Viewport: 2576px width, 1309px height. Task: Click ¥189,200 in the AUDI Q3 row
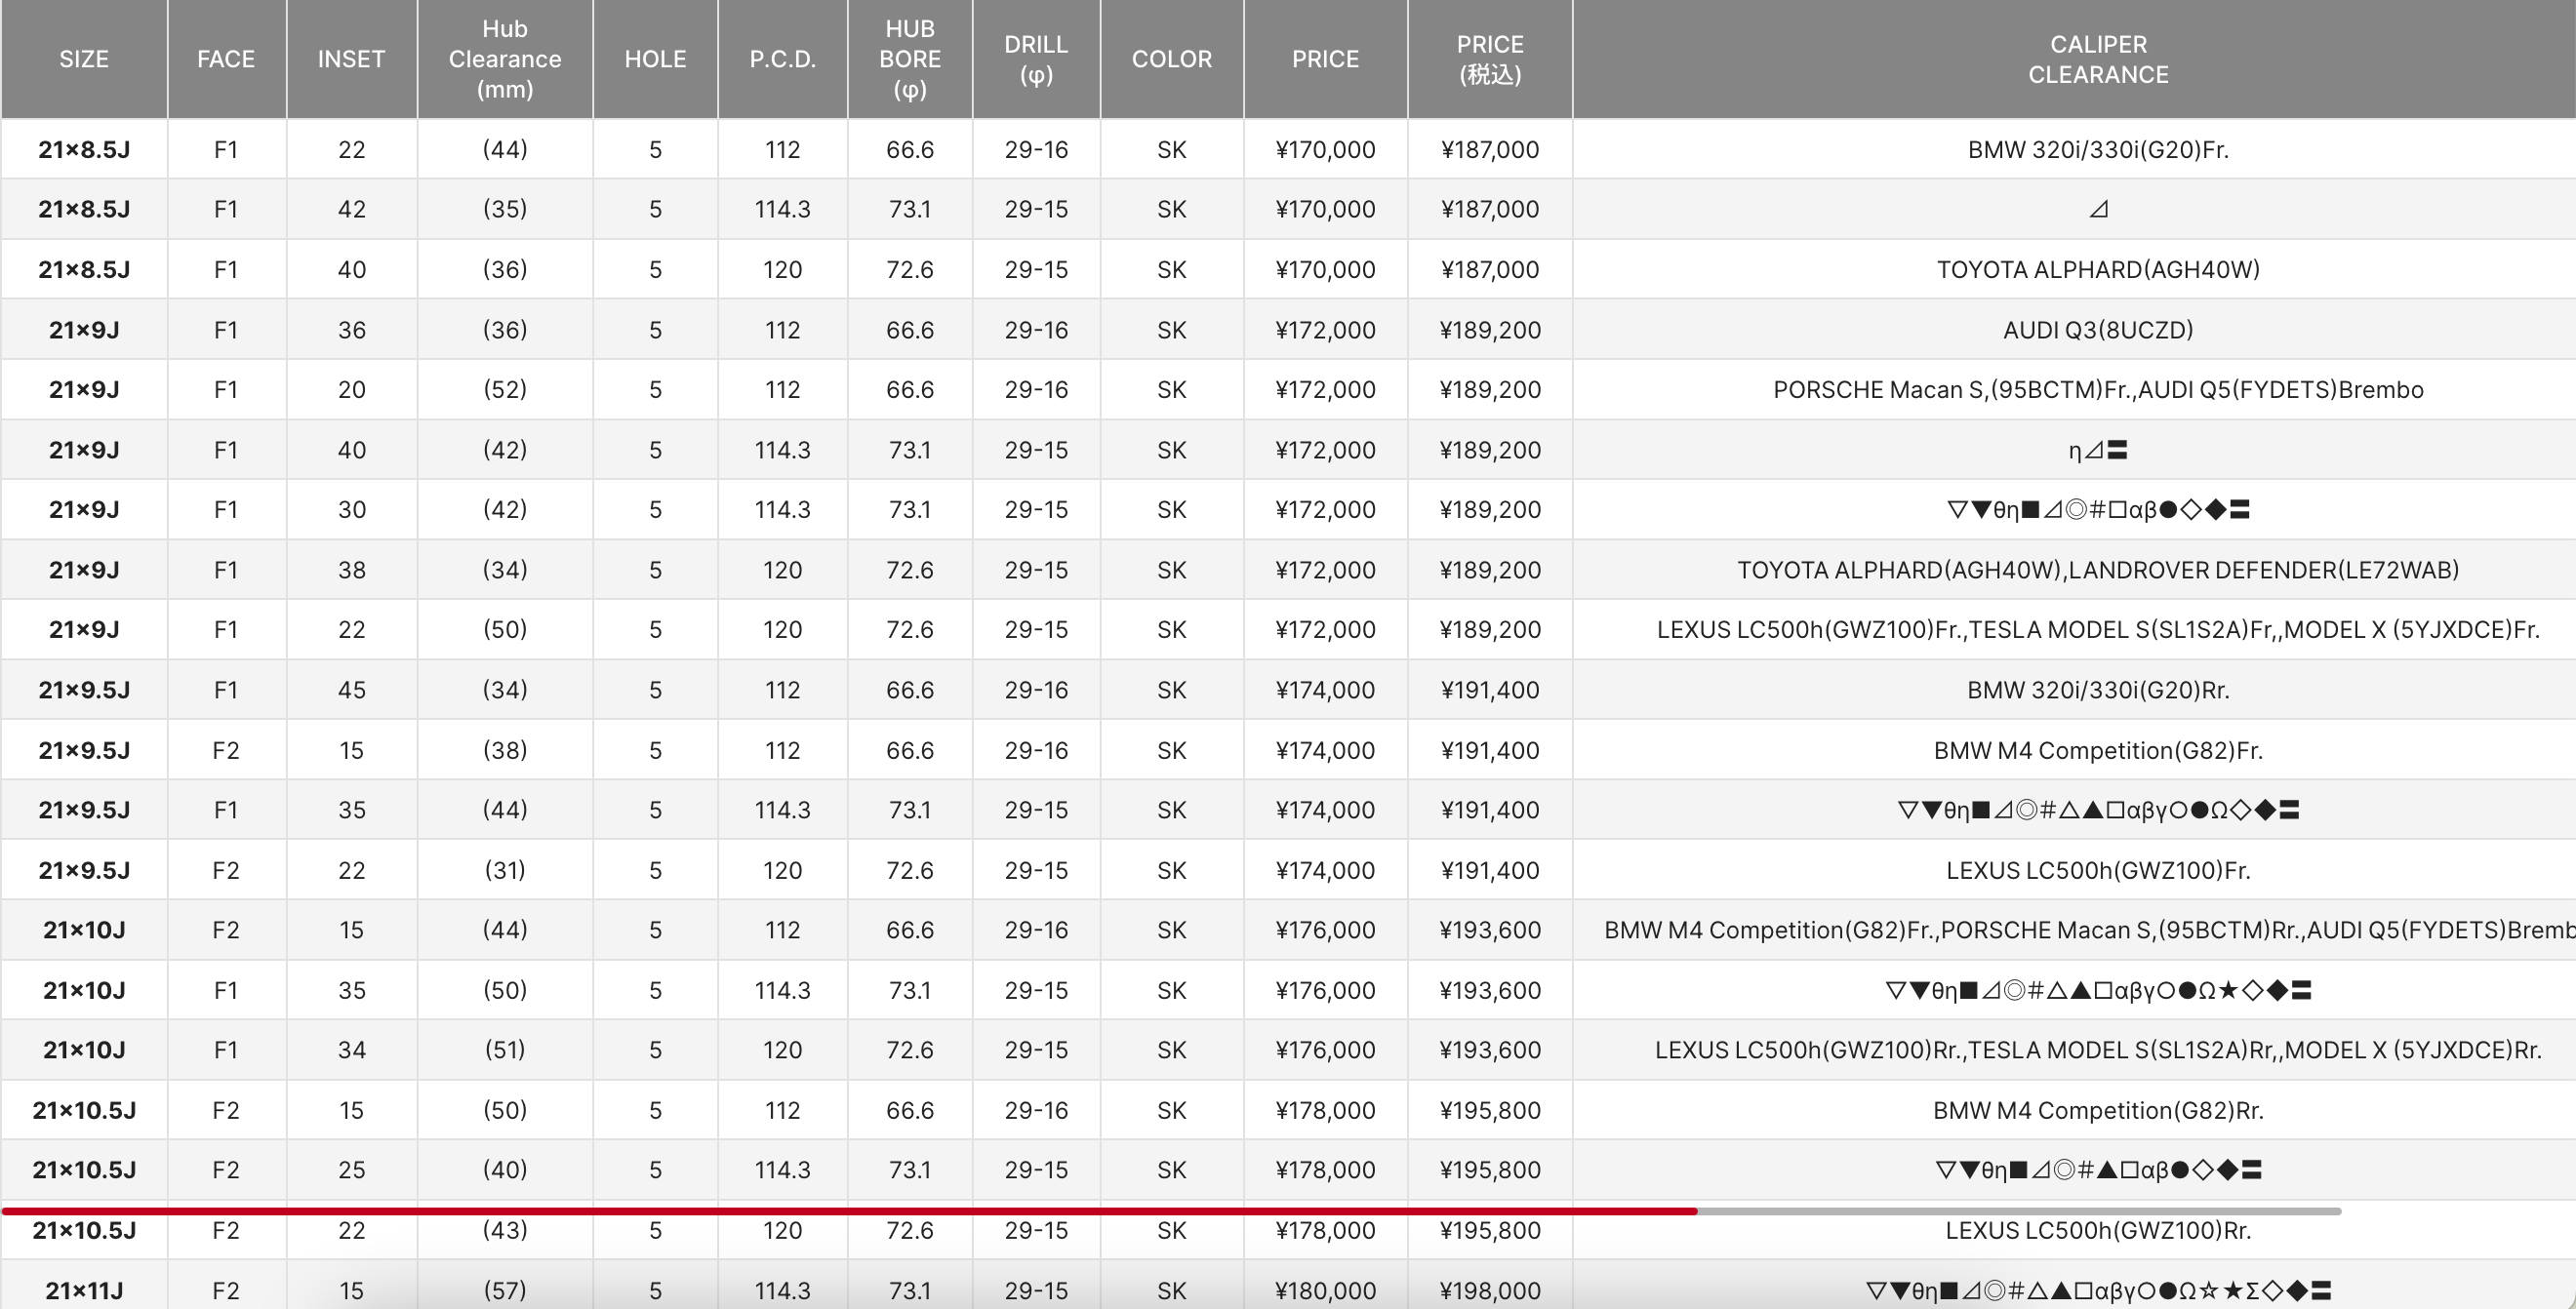tap(1490, 330)
